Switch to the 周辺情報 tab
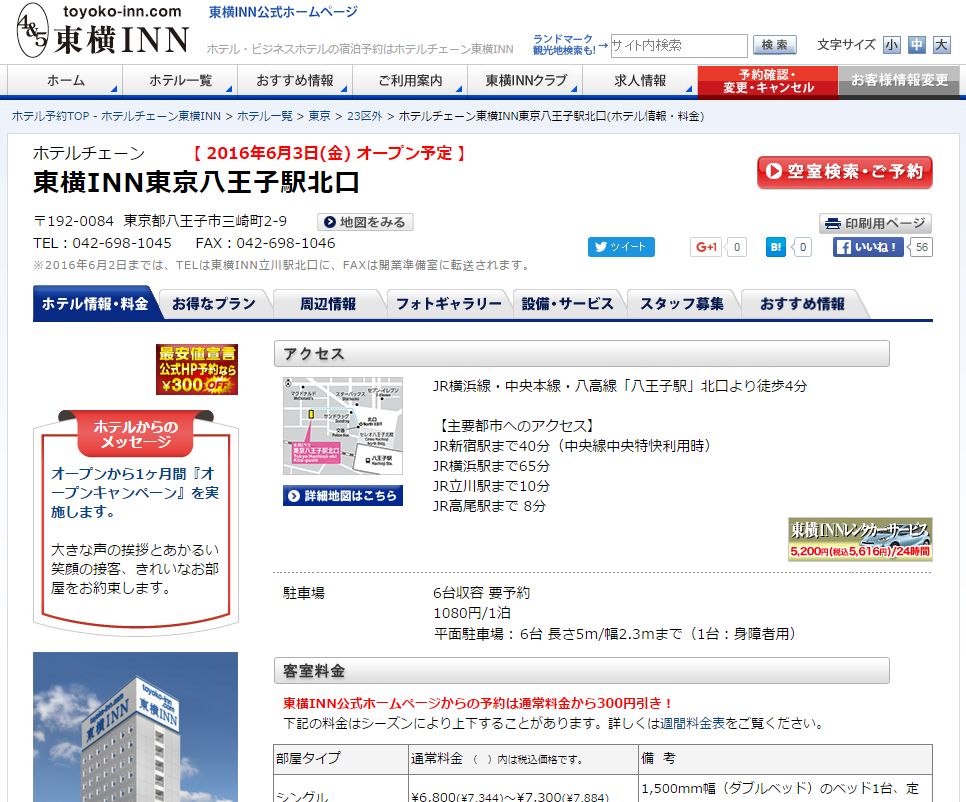This screenshot has height=802, width=966. point(328,304)
